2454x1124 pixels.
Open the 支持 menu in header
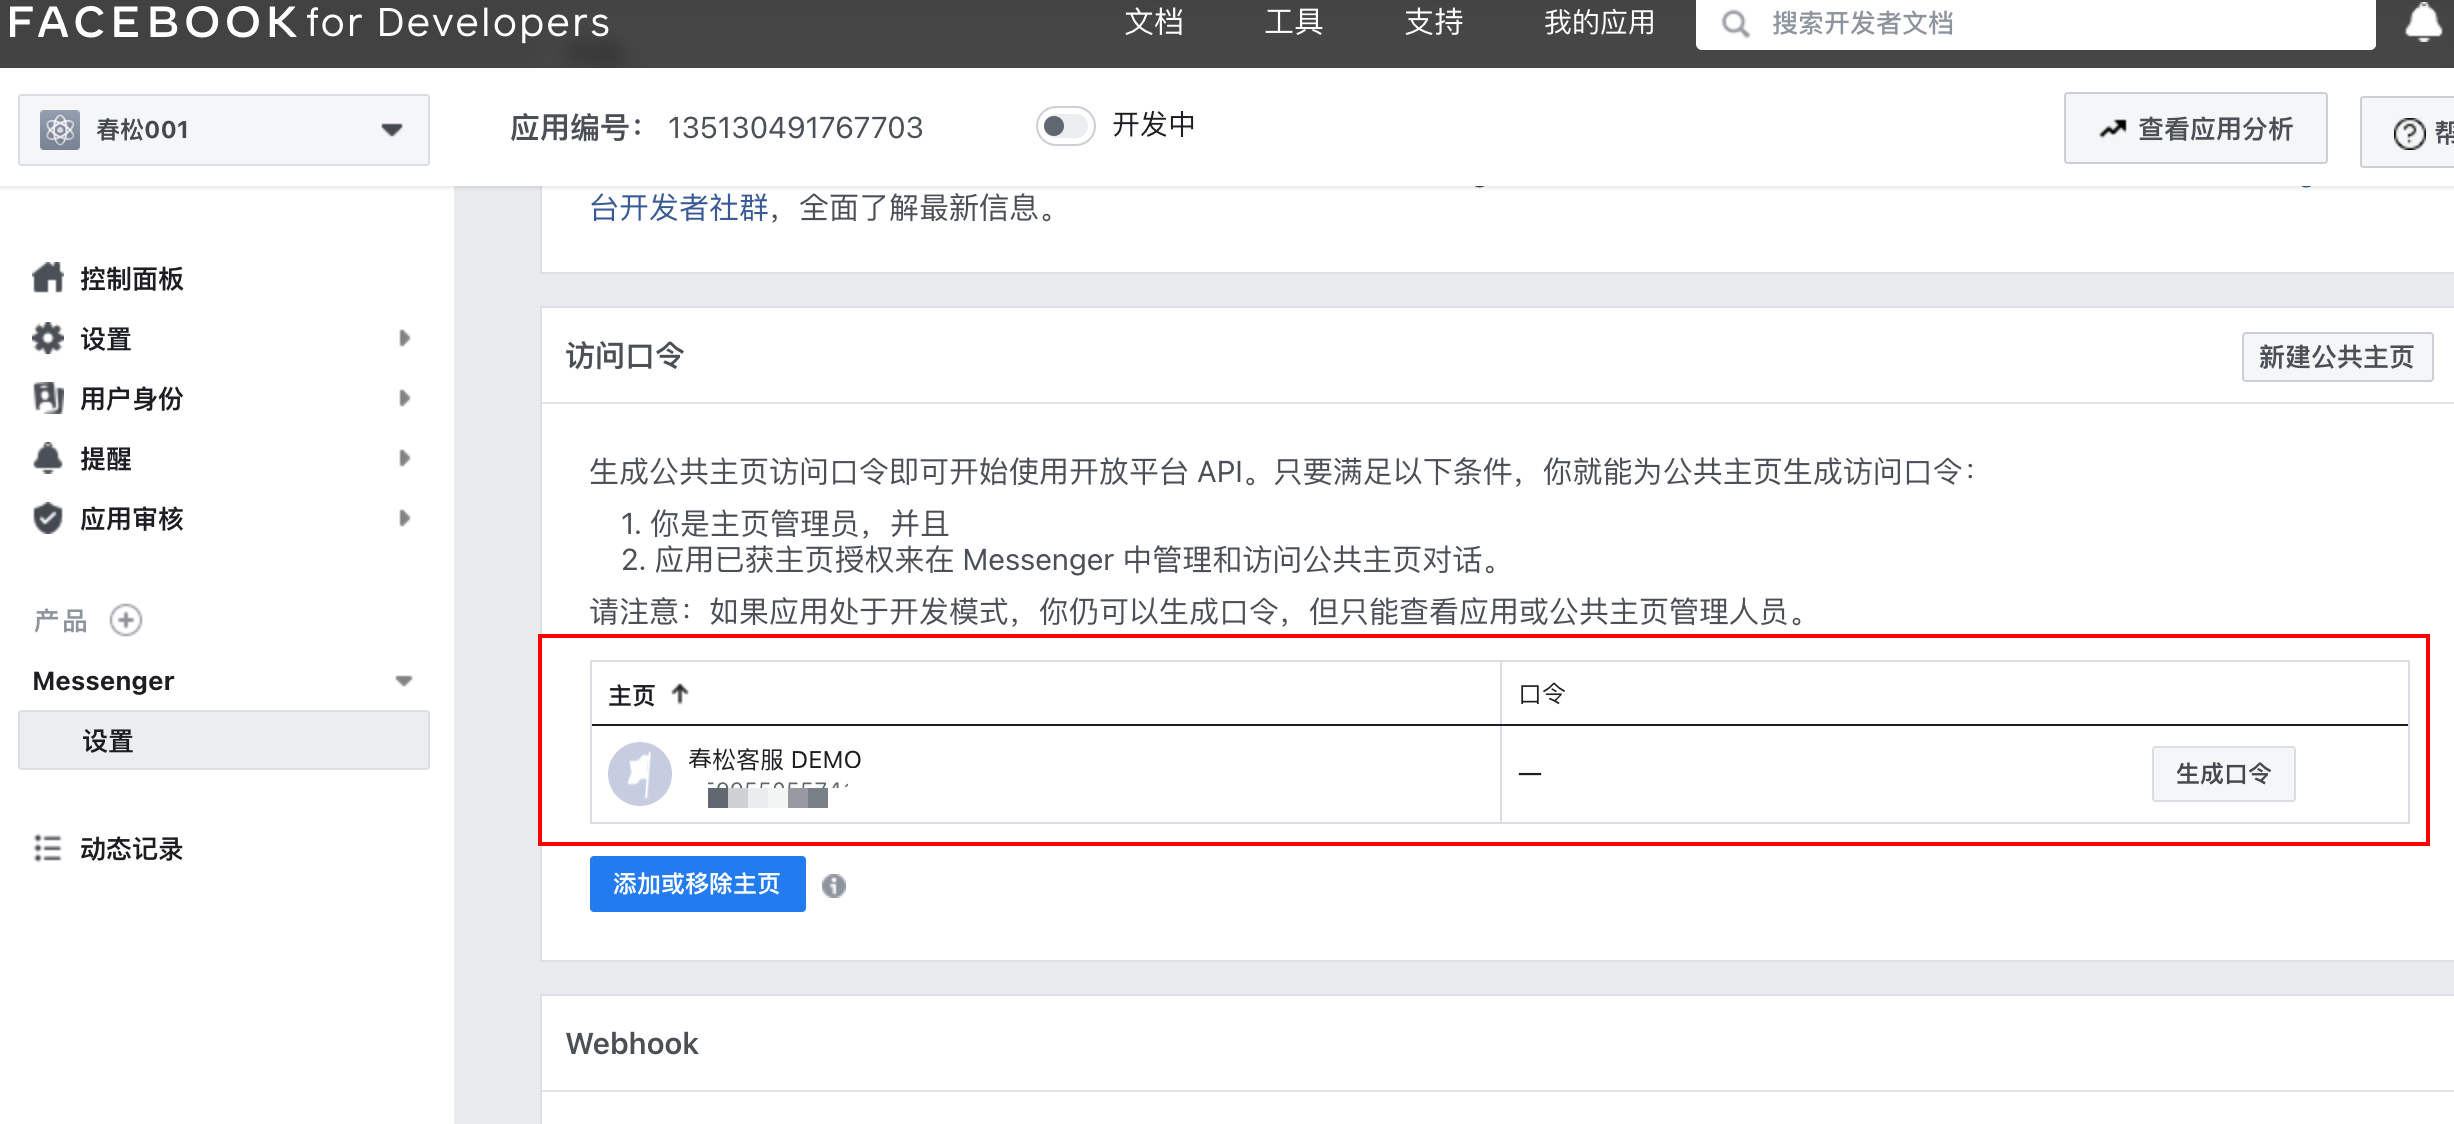tap(1434, 22)
